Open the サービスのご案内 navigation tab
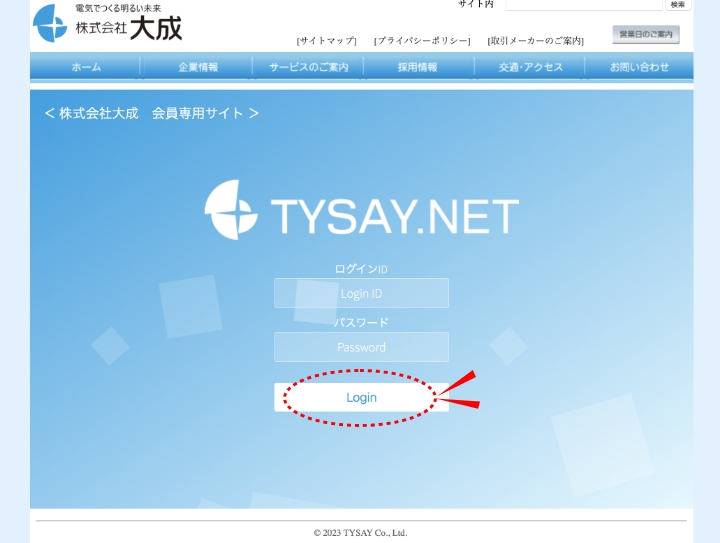Screen dimensions: 720x543 [x=309, y=67]
